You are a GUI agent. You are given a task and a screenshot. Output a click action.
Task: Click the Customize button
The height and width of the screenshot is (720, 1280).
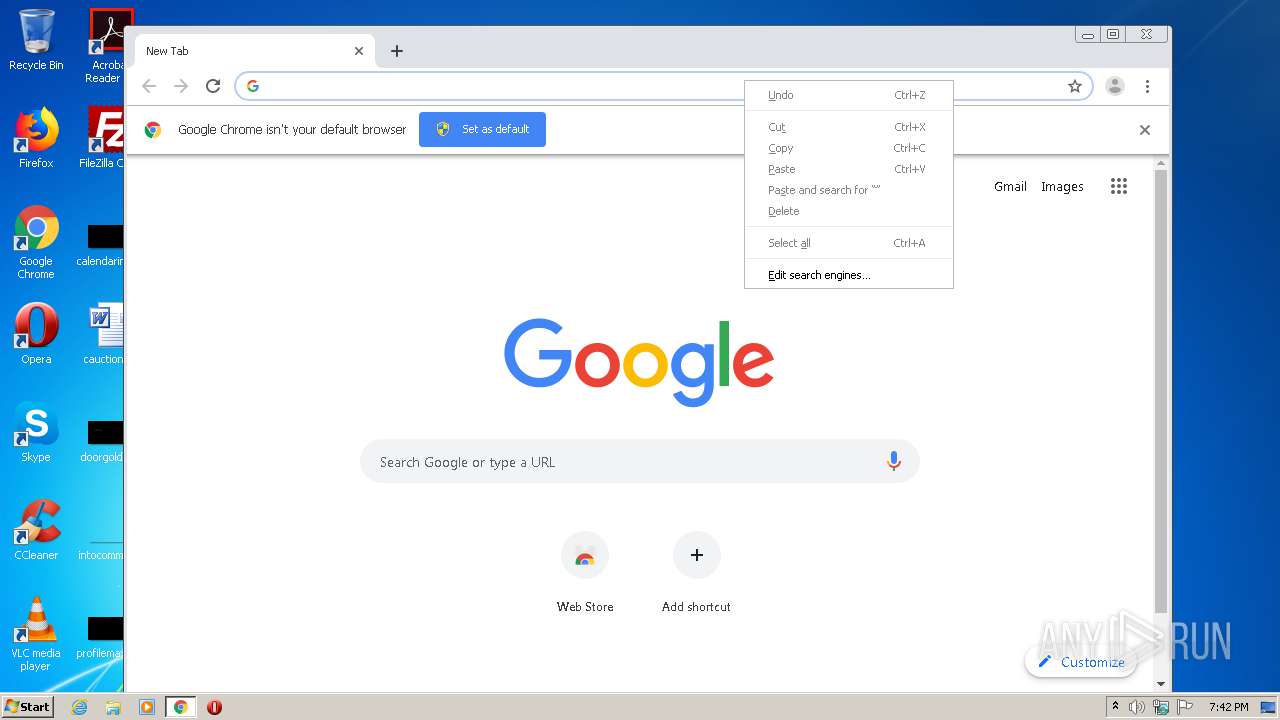tap(1081, 662)
